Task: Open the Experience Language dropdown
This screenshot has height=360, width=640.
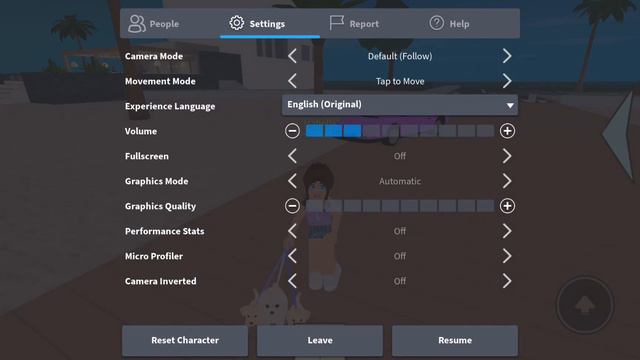Action: point(400,105)
